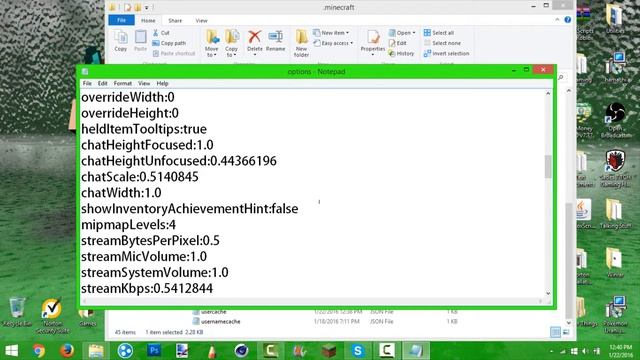Open Quick Access Toolbar customize arrow
This screenshot has height=360, width=640.
coord(147,7)
